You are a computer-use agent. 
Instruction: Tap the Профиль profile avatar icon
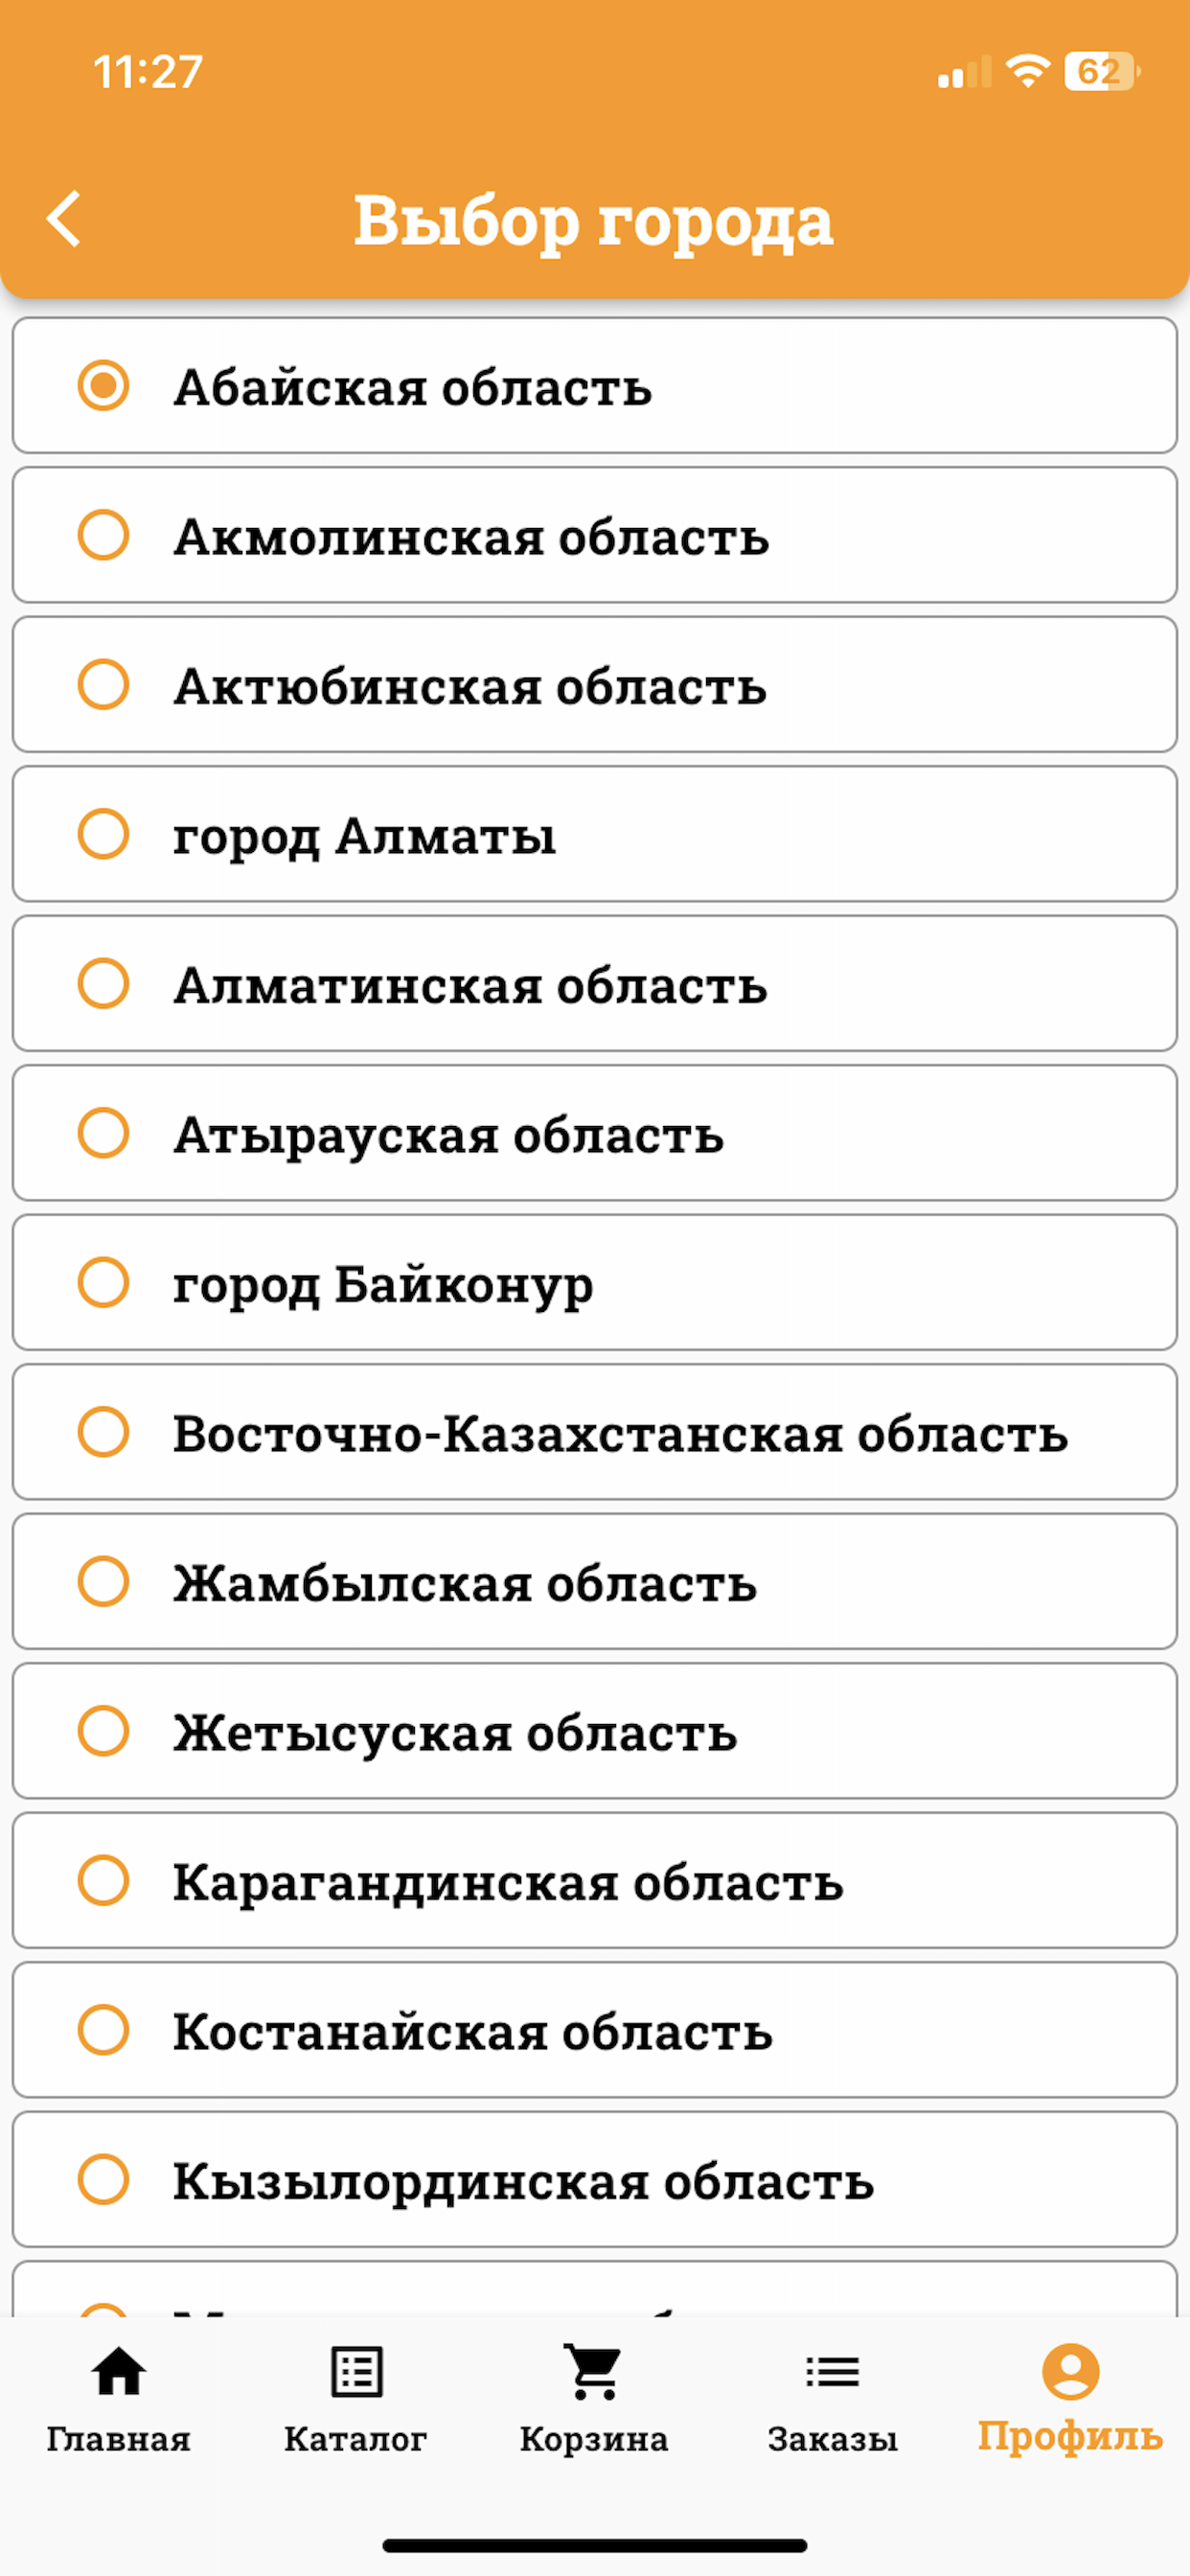click(1070, 2371)
